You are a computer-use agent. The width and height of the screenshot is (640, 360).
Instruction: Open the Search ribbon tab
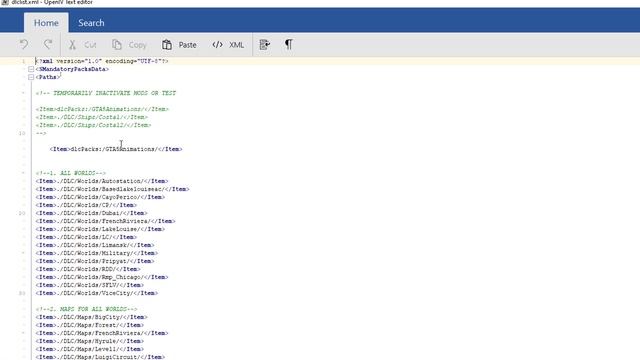pos(91,23)
